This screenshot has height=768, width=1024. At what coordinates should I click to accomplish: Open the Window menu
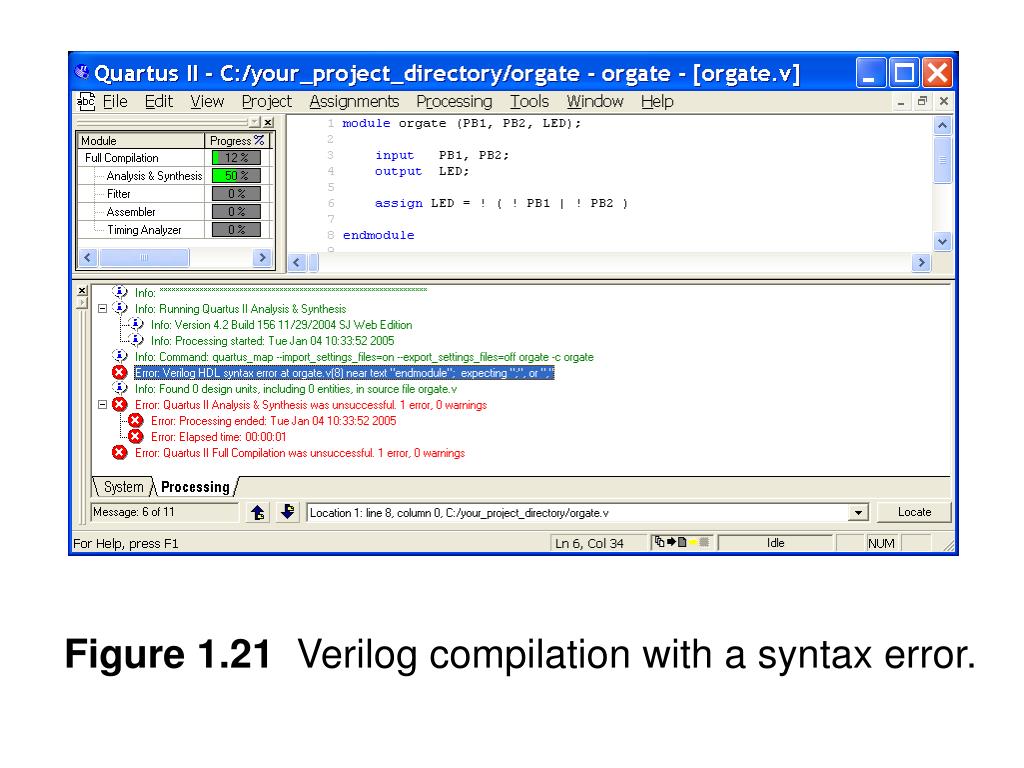coord(595,102)
